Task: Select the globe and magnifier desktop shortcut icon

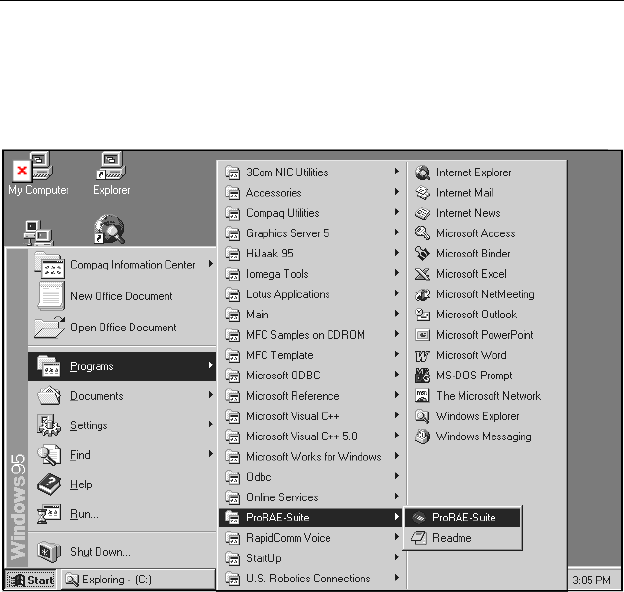Action: (109, 230)
